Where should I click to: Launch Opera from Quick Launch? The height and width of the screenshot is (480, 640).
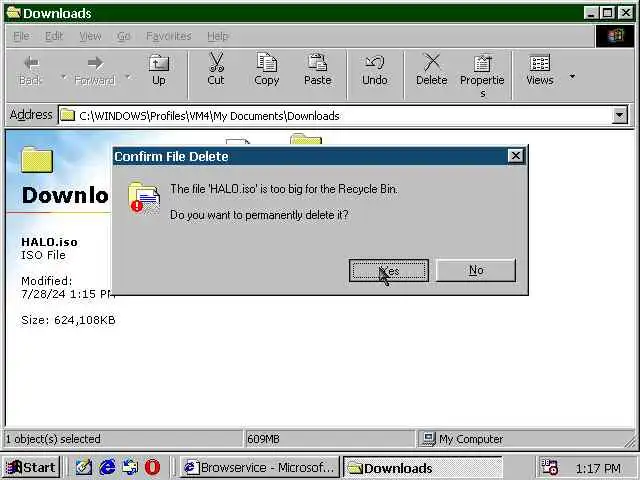[153, 467]
